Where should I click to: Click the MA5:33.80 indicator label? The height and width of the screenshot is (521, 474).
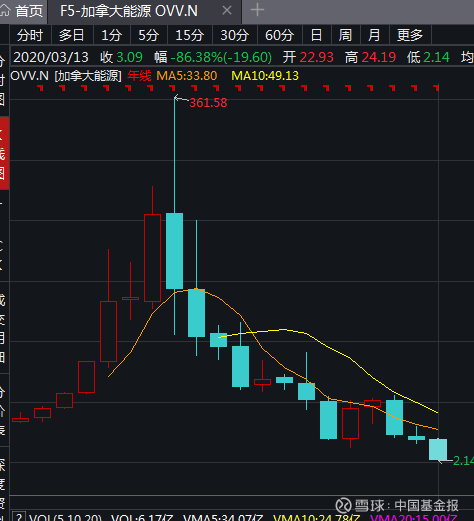pyautogui.click(x=187, y=76)
